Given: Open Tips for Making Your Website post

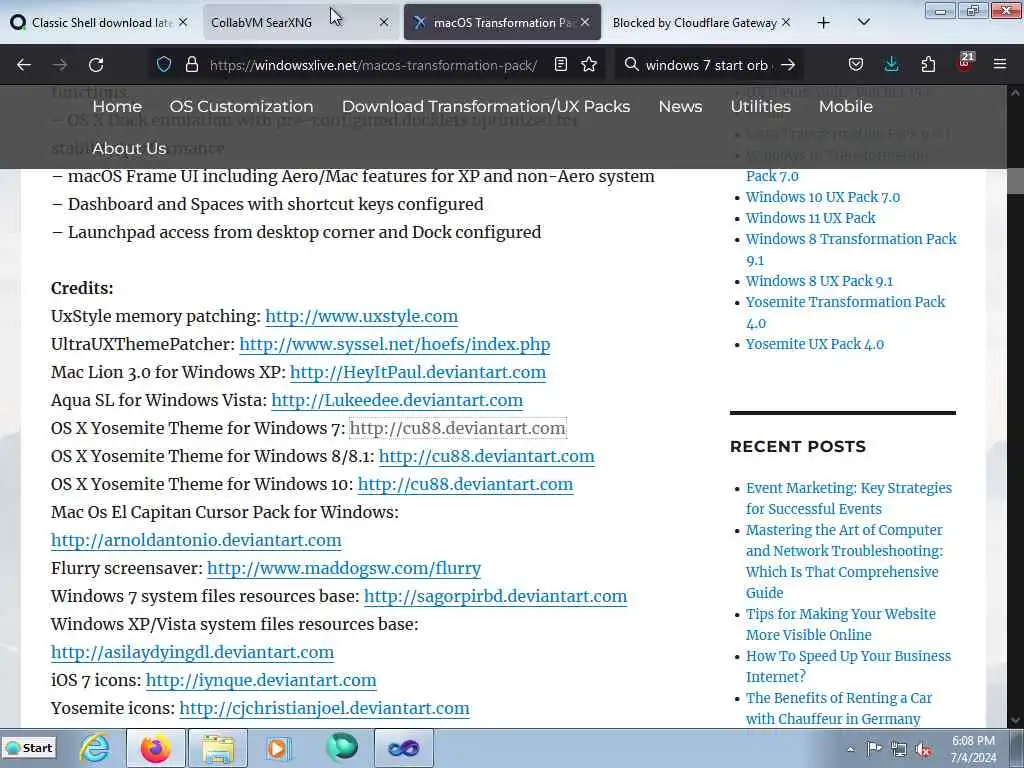Looking at the screenshot, I should click(x=840, y=624).
